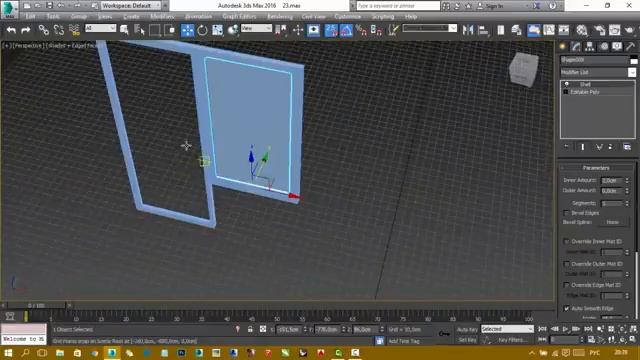
Task: Click the Bevel Spline None button
Action: (x=612, y=222)
